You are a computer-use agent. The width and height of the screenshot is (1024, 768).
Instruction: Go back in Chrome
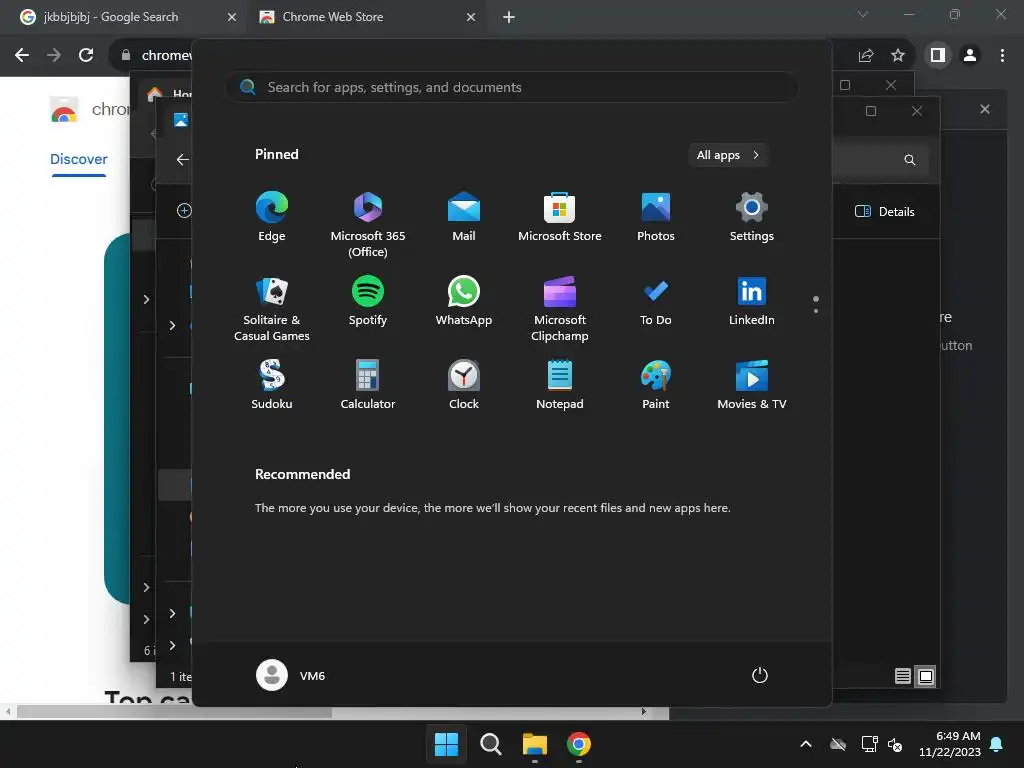coord(22,56)
